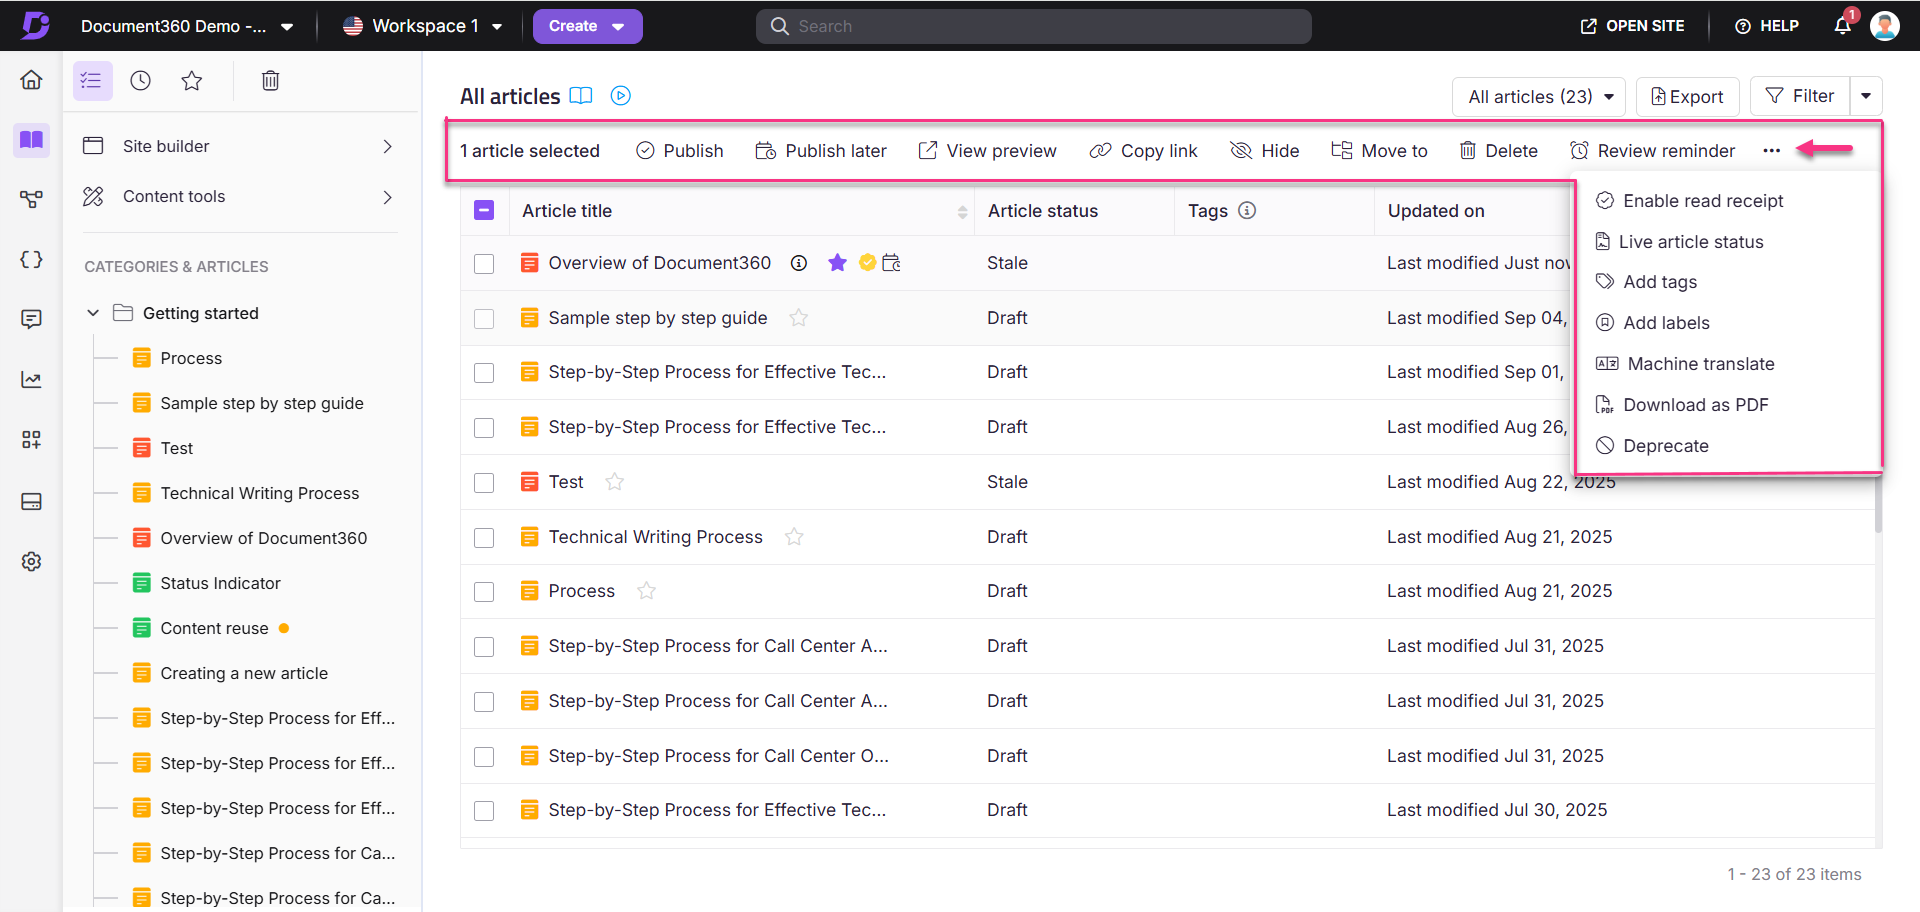Expand the Create button dropdown
The image size is (1920, 912).
click(618, 26)
